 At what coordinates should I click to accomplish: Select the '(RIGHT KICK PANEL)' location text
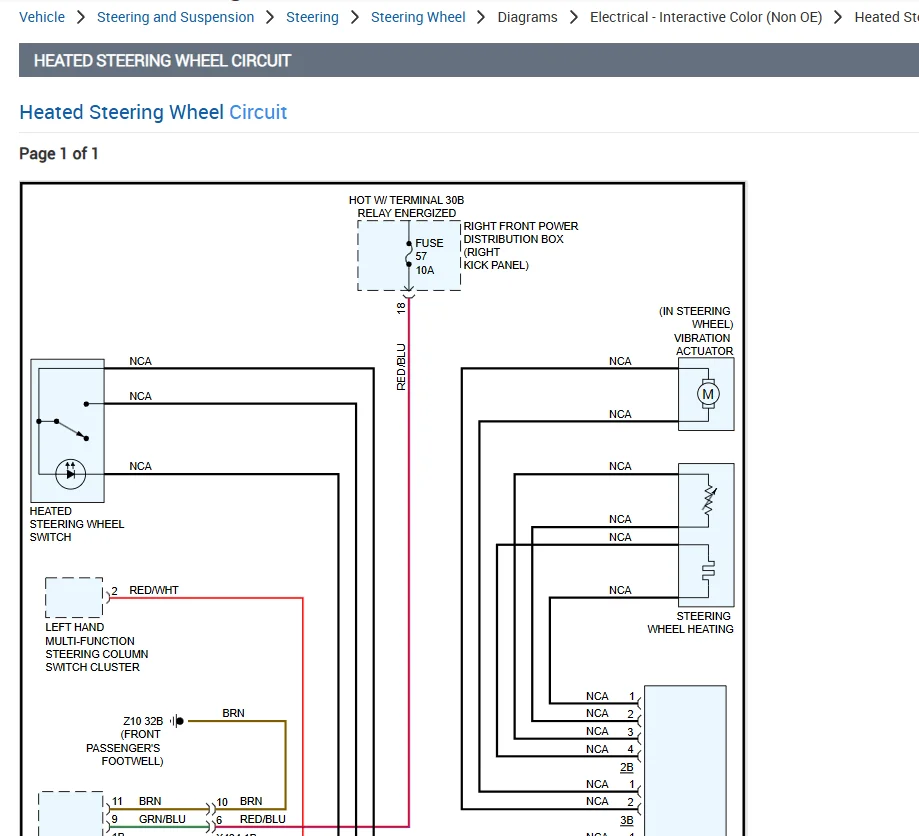click(x=496, y=259)
